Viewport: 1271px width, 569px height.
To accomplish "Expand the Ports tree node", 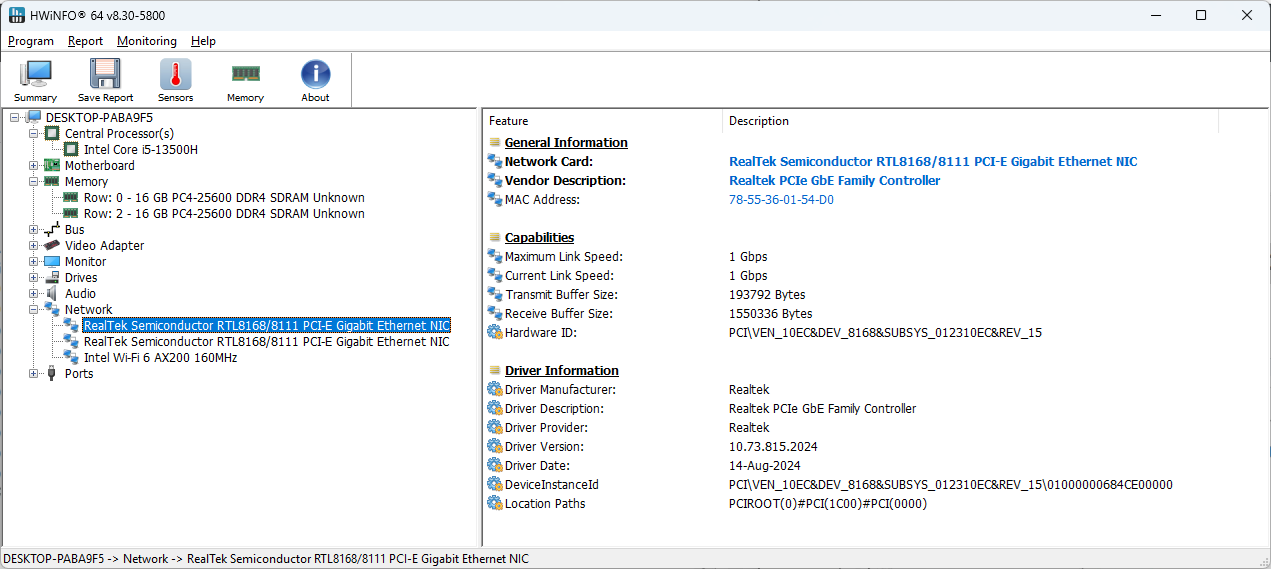I will tap(34, 373).
